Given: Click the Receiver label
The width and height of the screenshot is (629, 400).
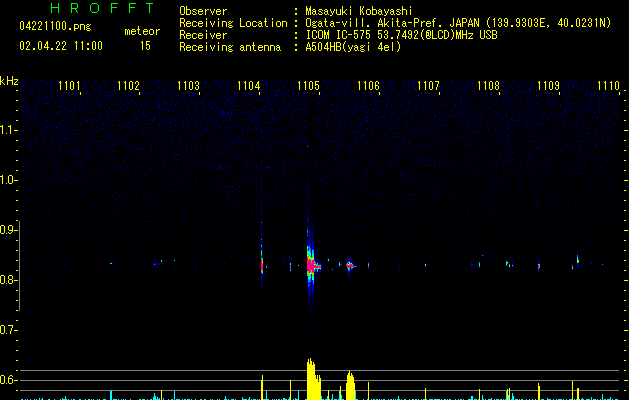Looking at the screenshot, I should (203, 35).
